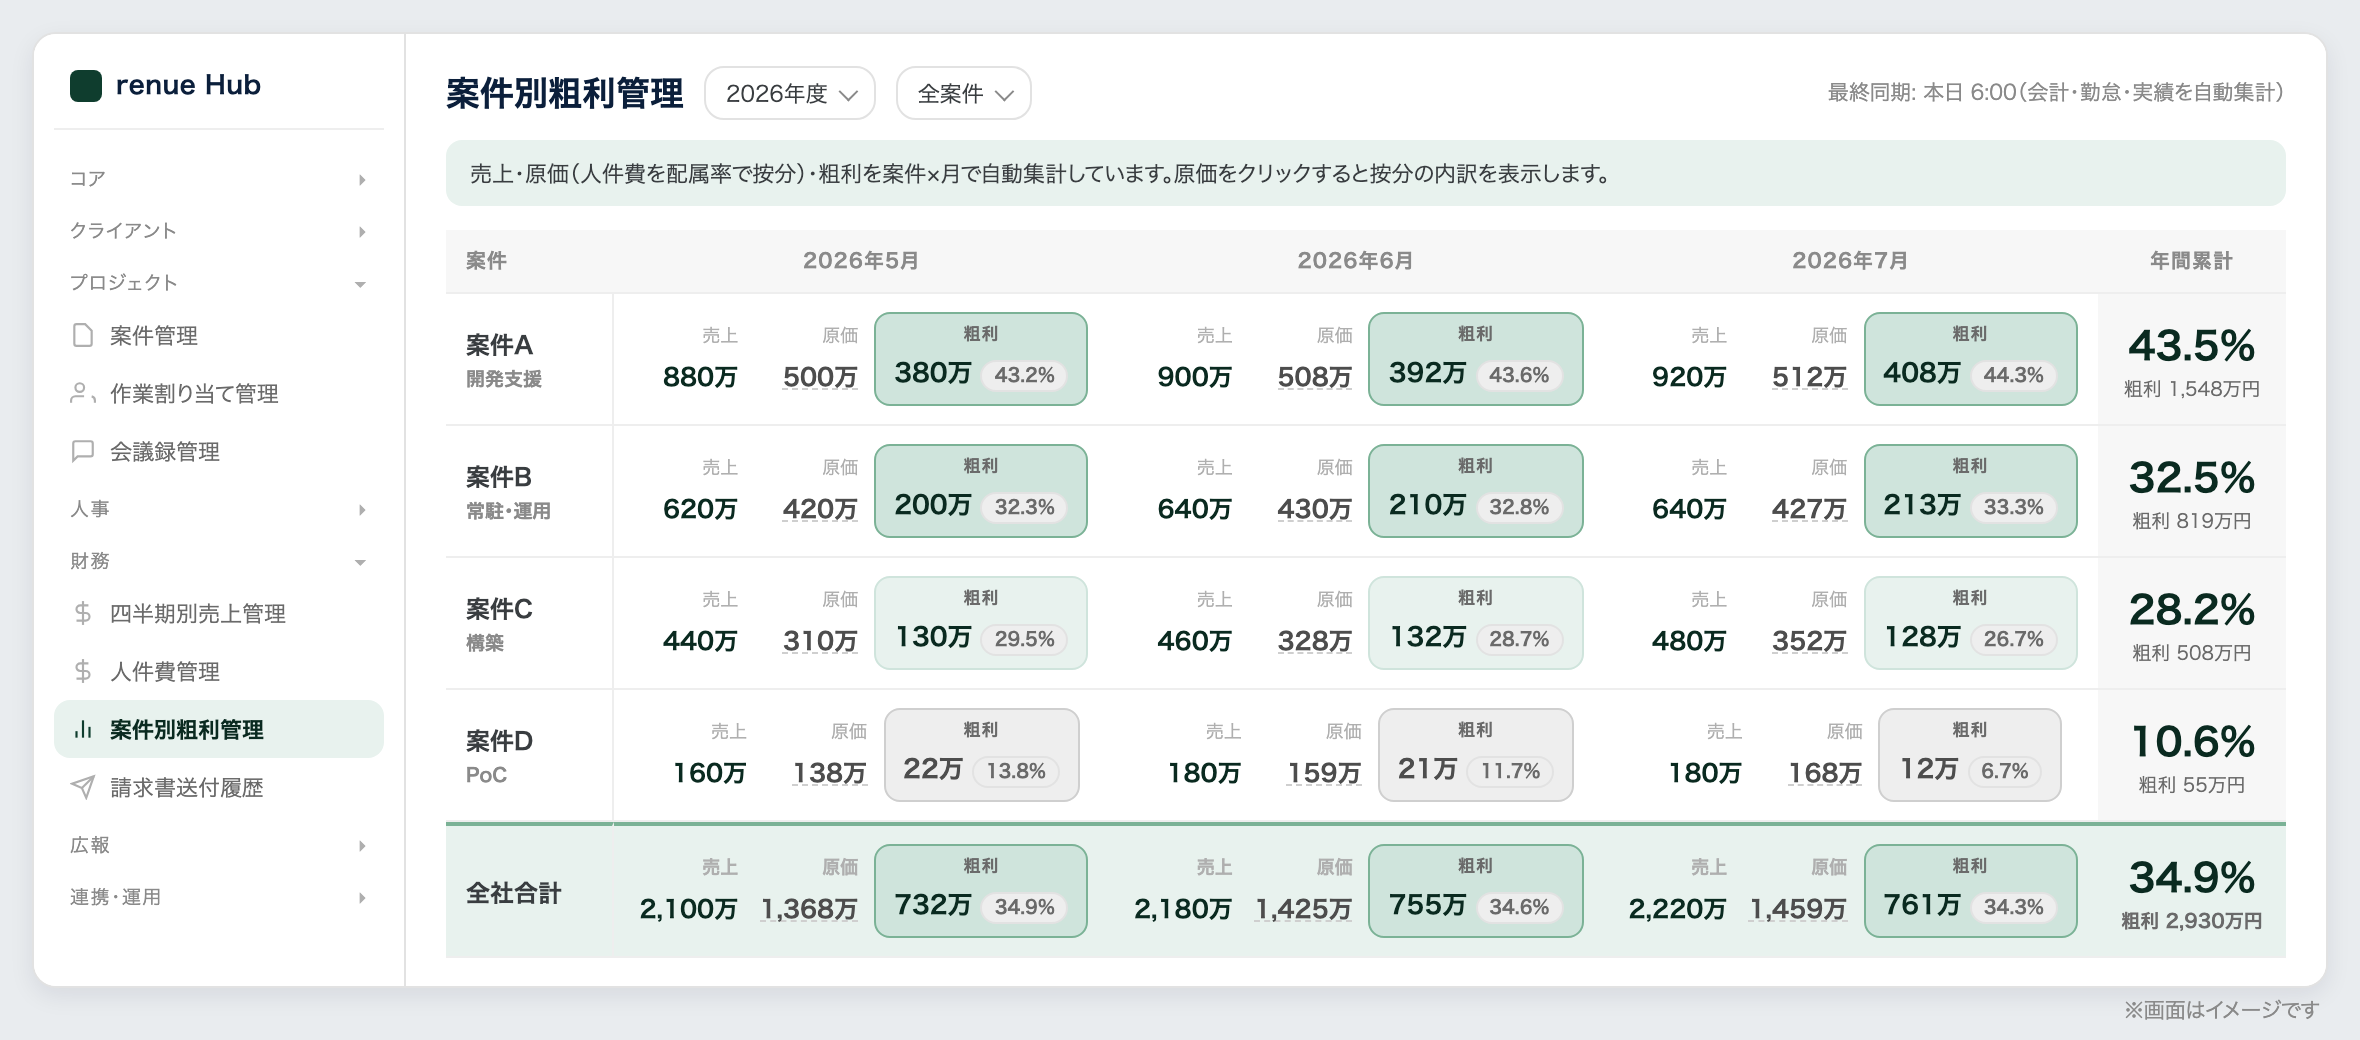Viewport: 2360px width, 1040px height.
Task: Click the renue Hub logo square
Action: tap(86, 86)
